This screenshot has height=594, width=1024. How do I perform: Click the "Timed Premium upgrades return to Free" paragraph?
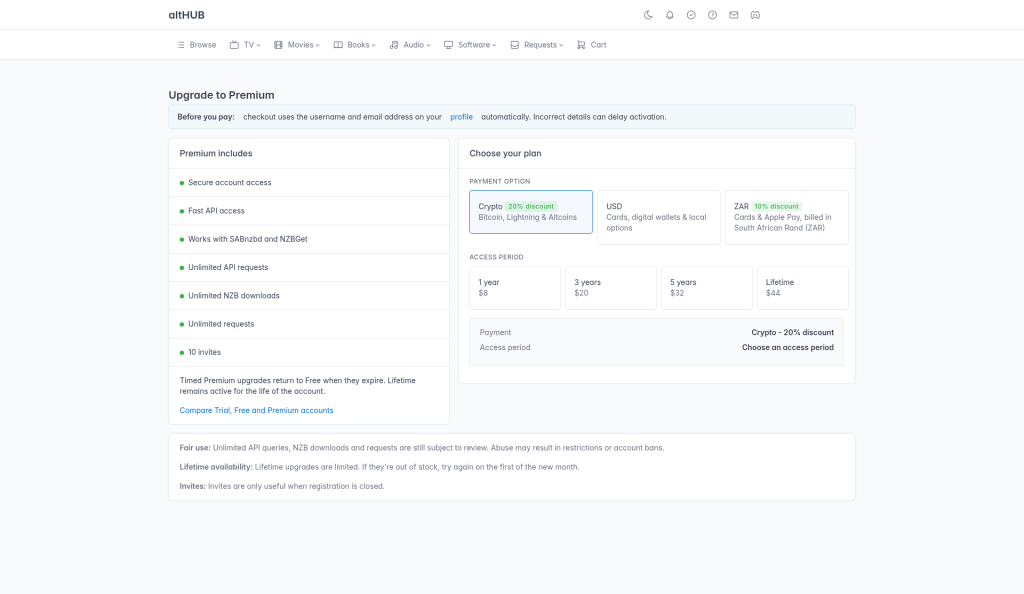[x=298, y=386]
